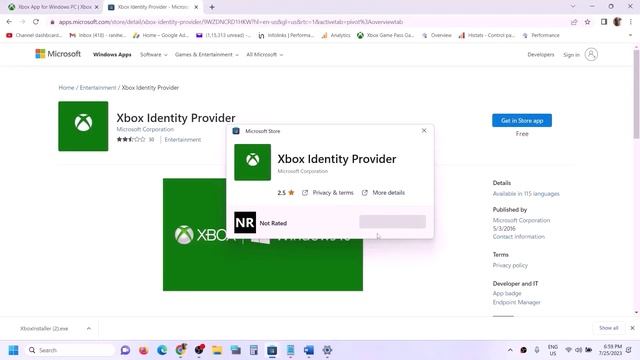Open Chrome three-dot menu
640x360 pixels.
[x=631, y=22]
